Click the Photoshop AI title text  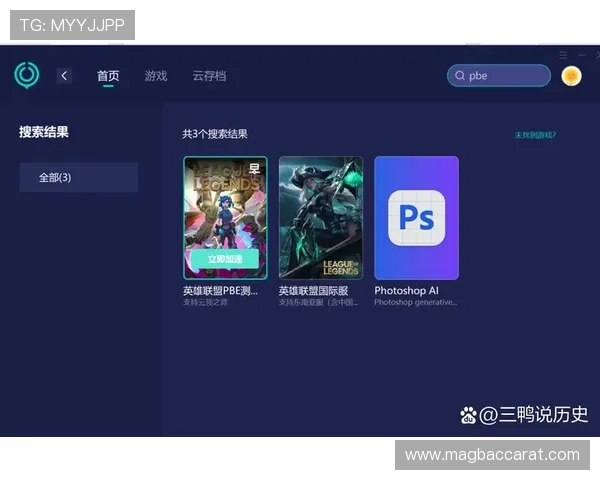coord(406,291)
